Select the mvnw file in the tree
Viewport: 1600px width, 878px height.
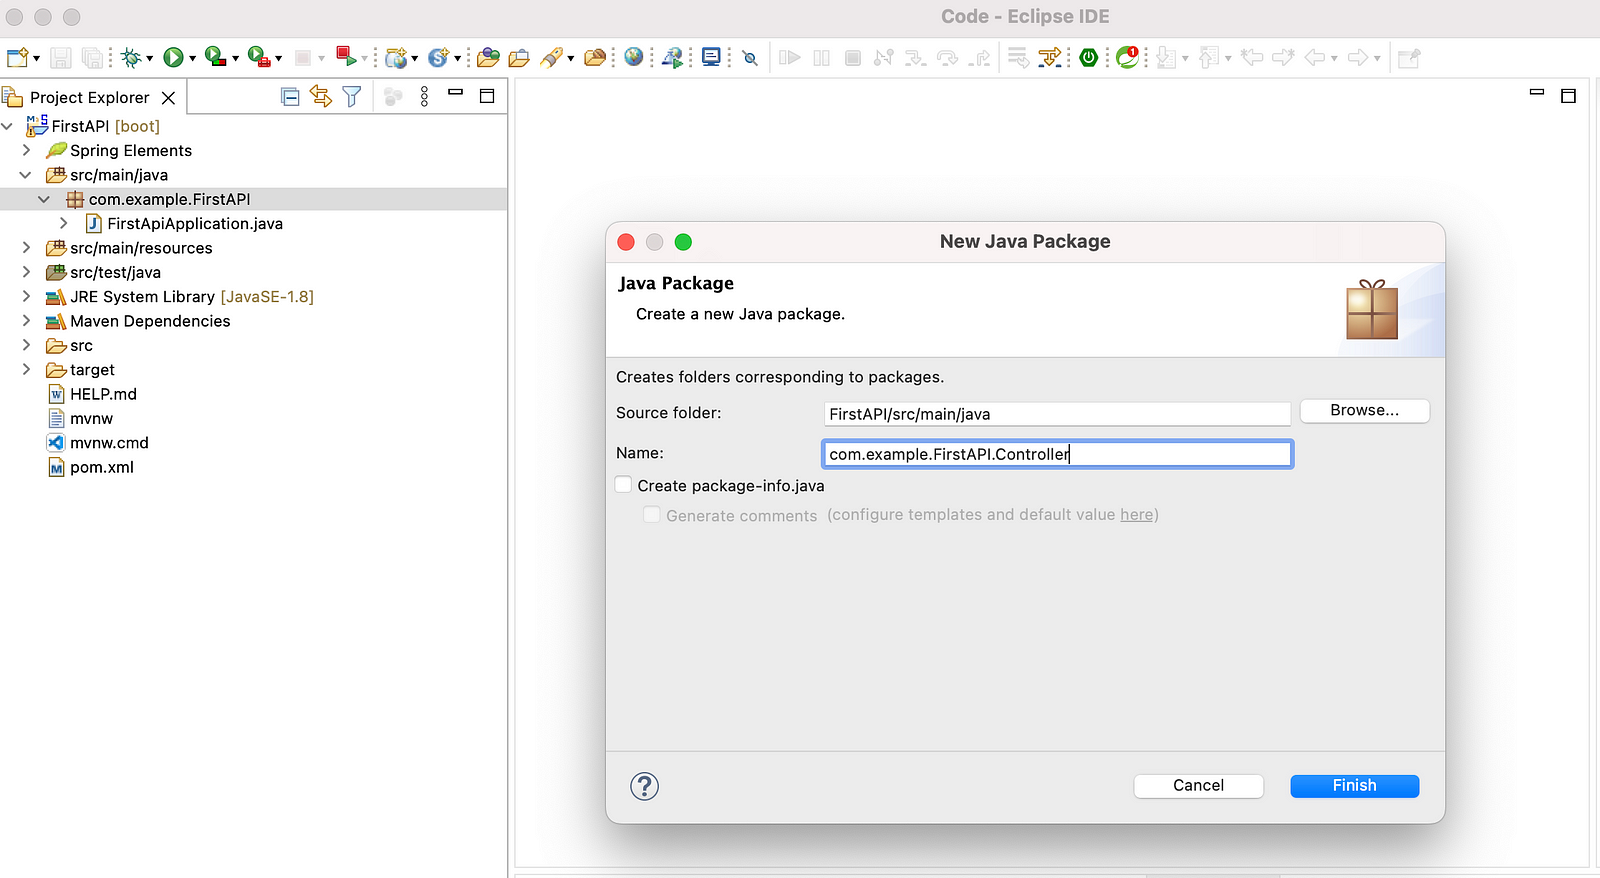91,419
